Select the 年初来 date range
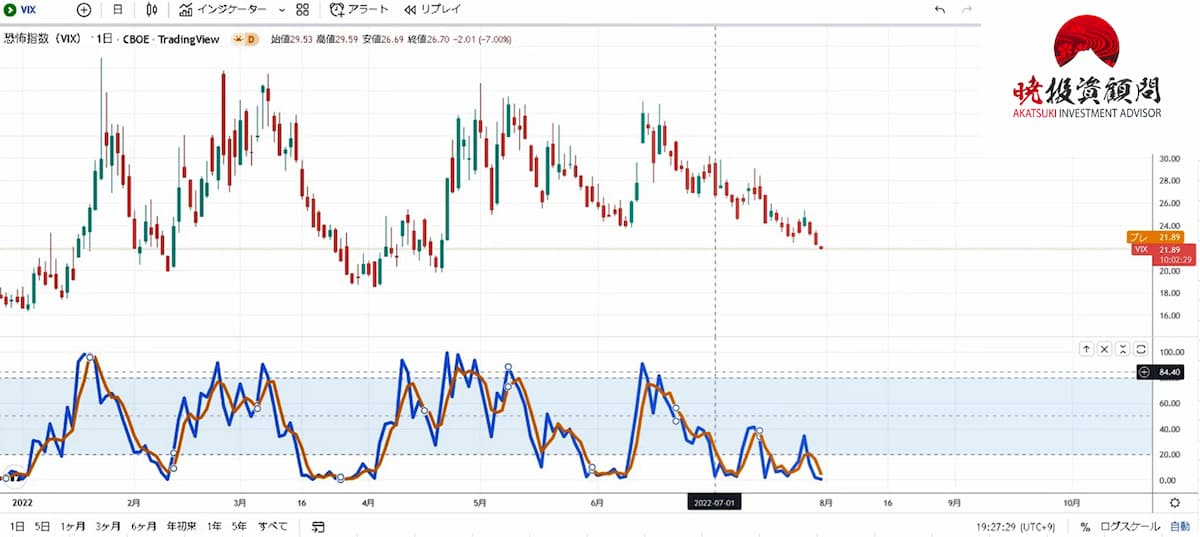 182,526
